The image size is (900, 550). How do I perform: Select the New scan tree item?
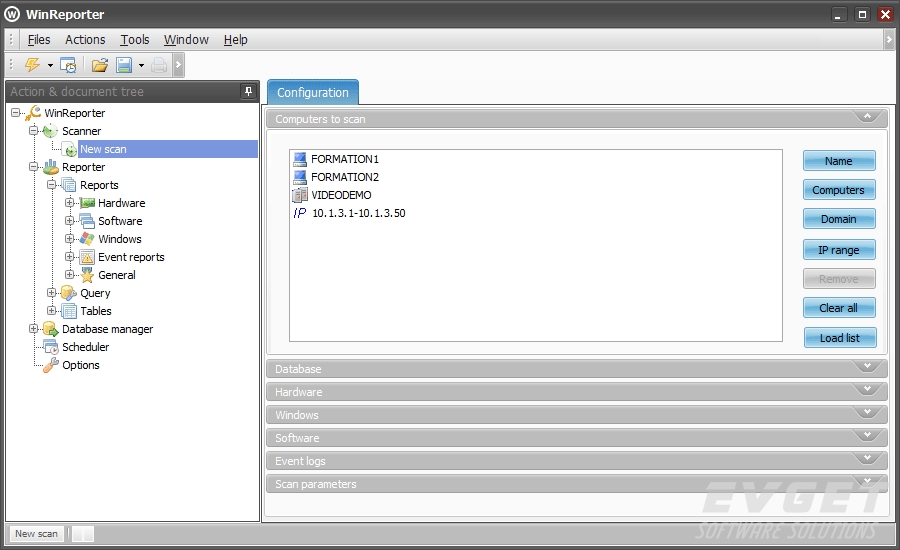[103, 149]
